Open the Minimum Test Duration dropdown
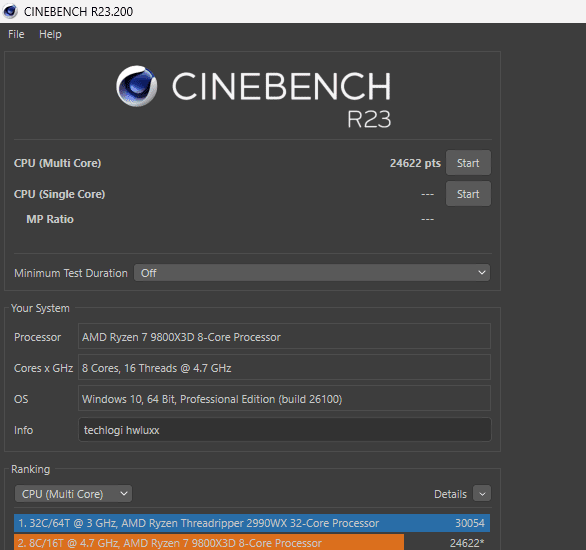586x550 pixels. coord(312,273)
